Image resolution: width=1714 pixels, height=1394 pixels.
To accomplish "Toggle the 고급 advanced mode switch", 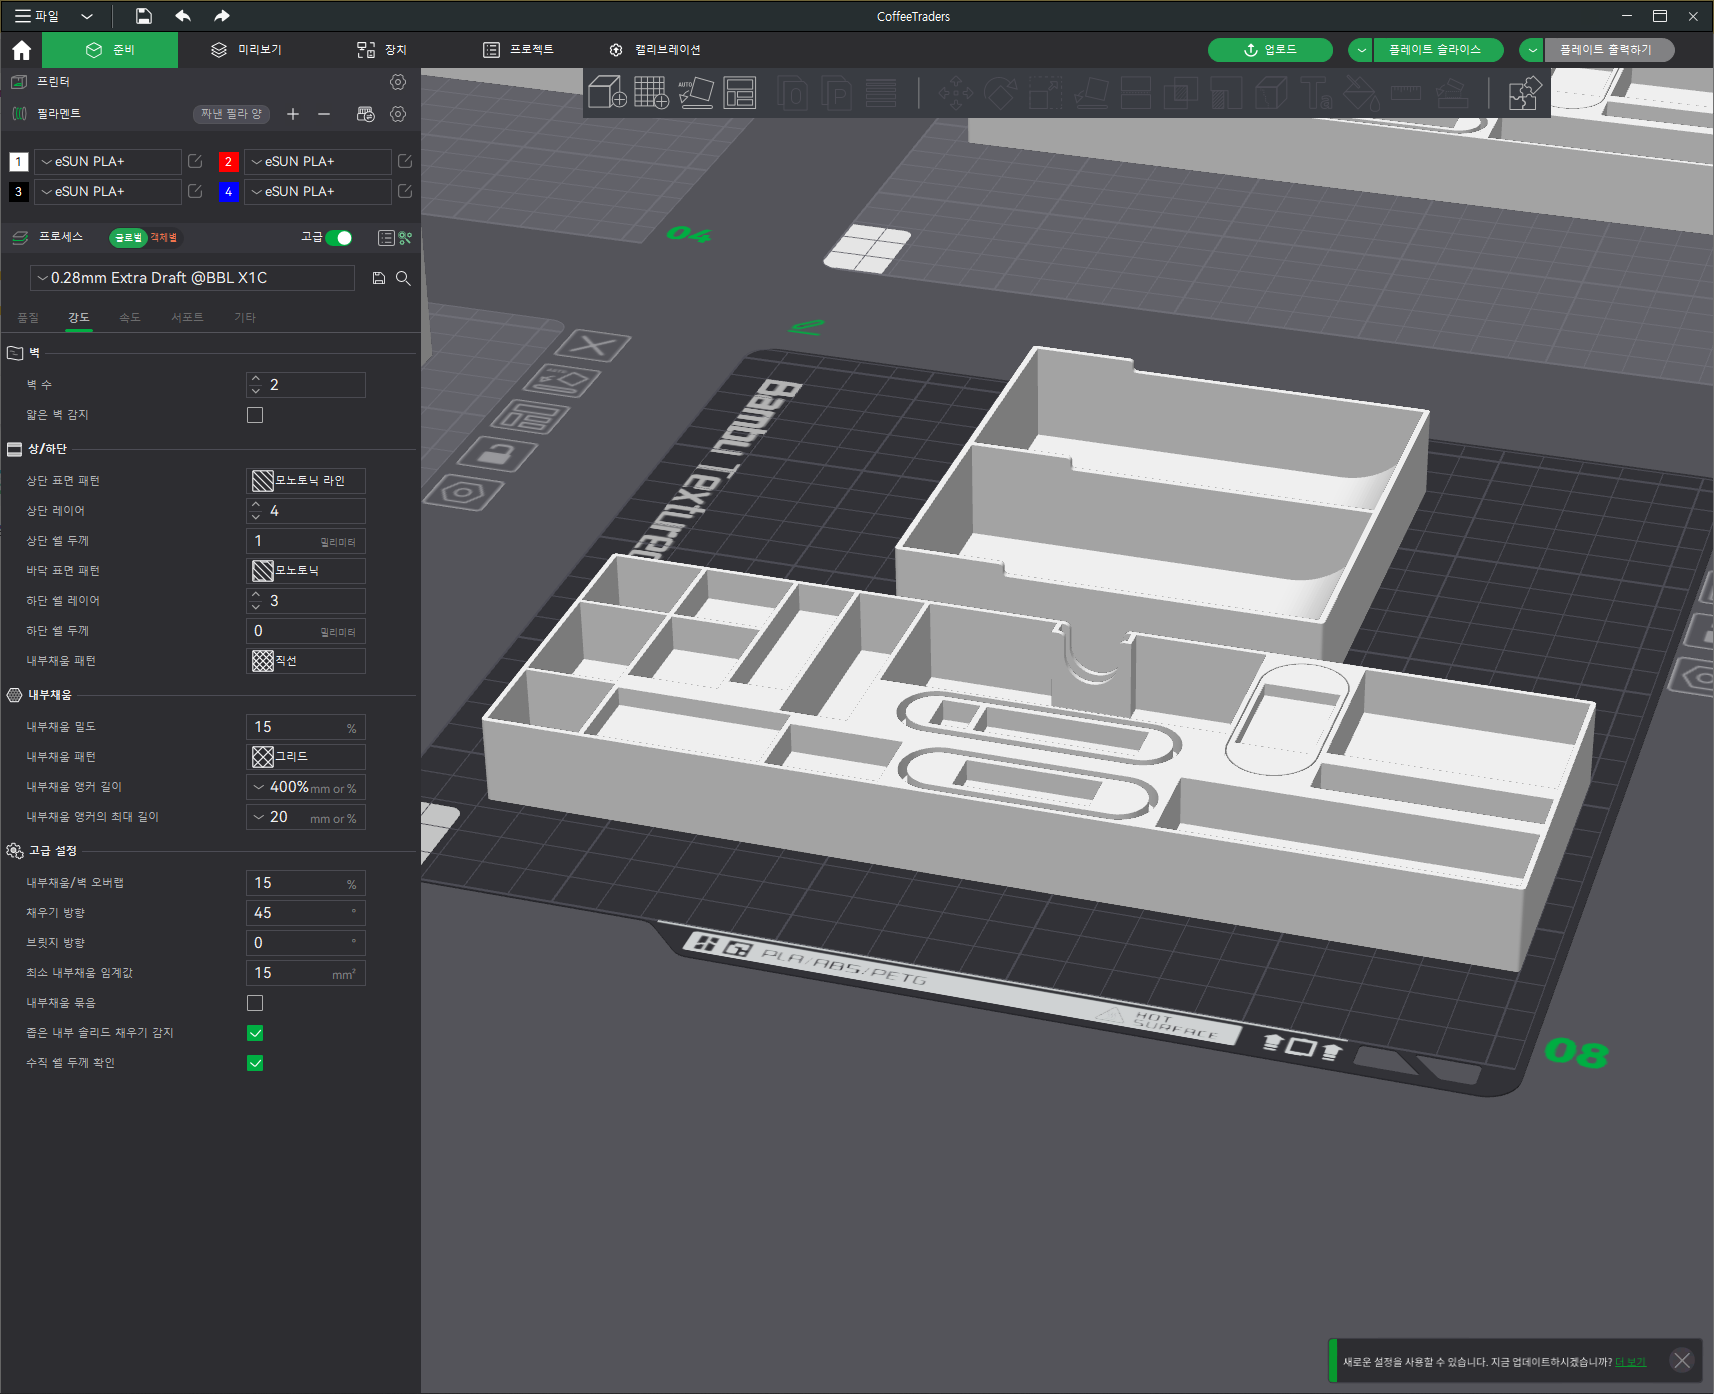I will [x=339, y=238].
